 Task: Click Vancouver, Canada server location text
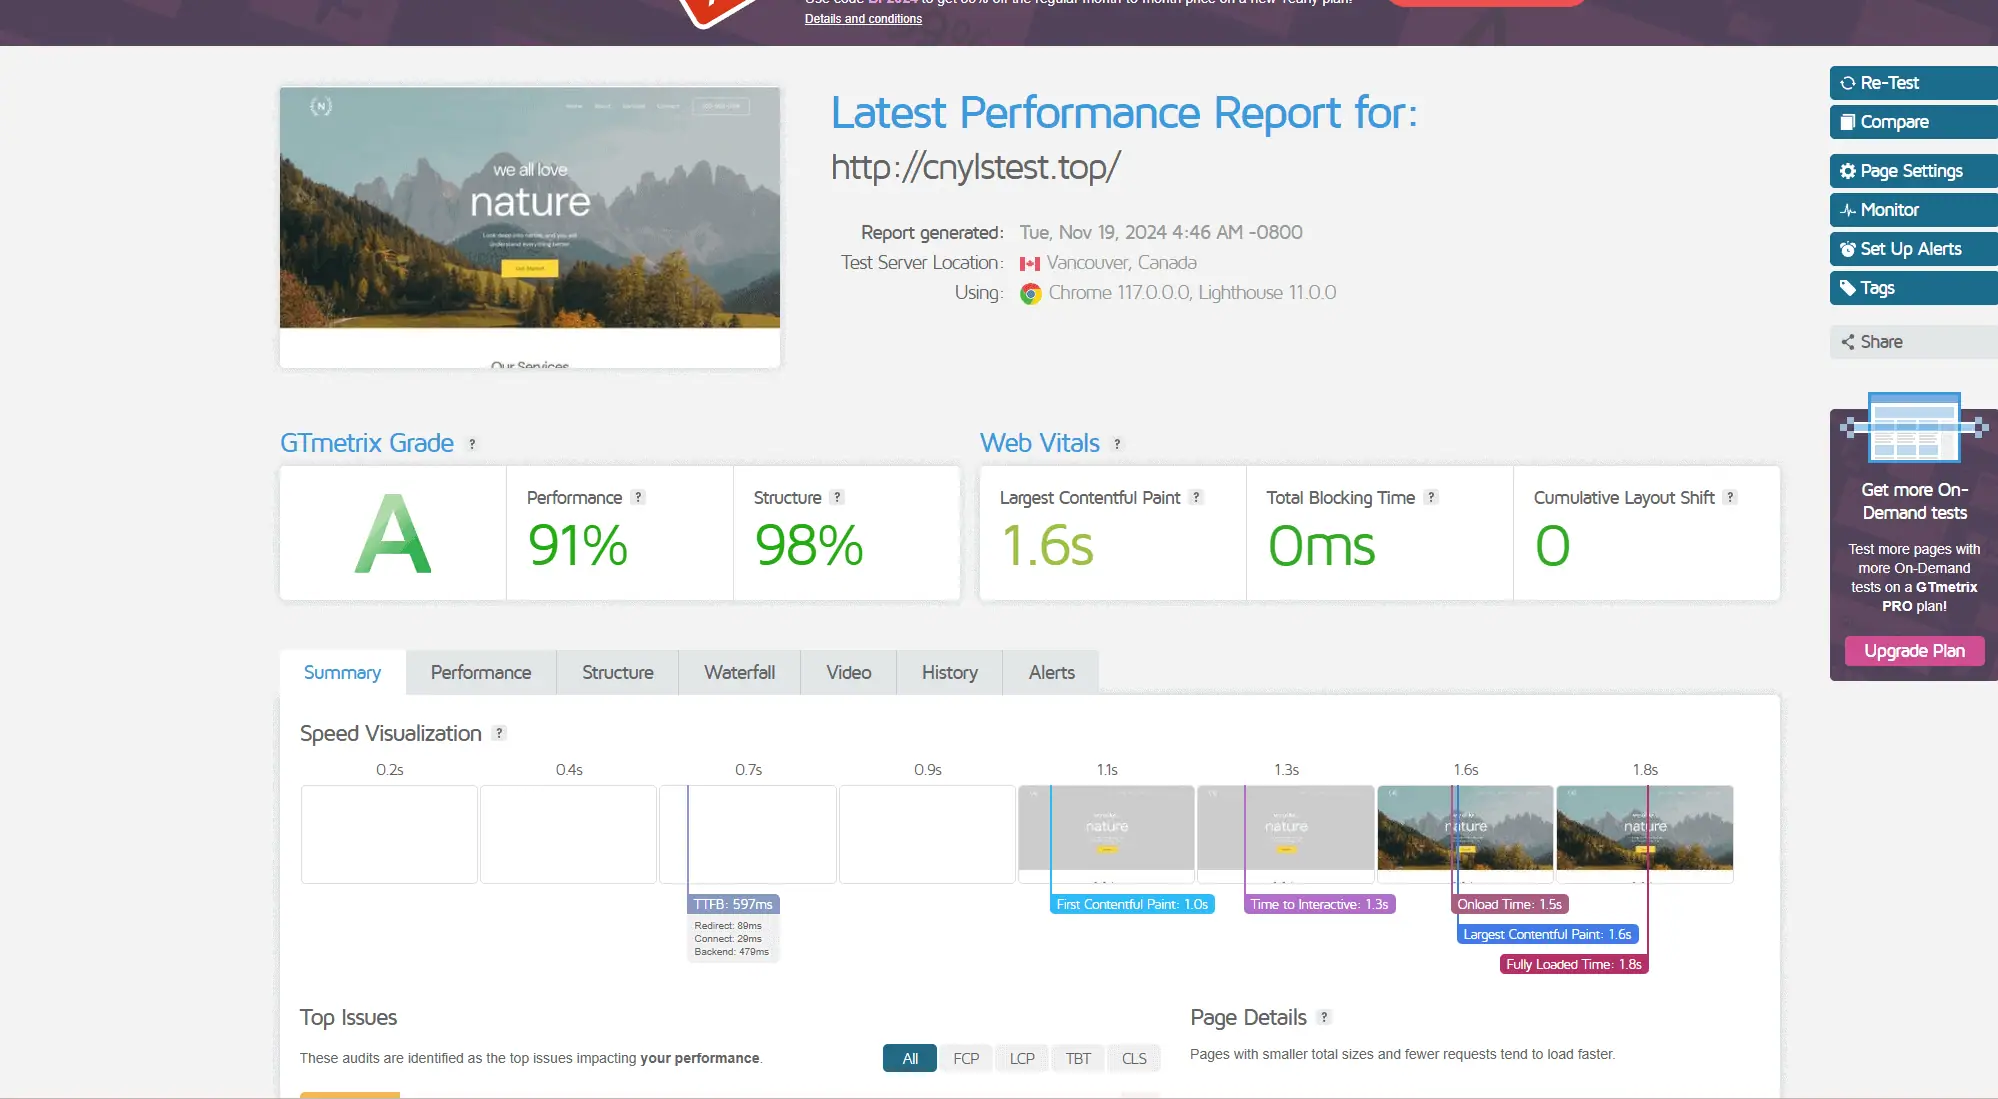1122,263
